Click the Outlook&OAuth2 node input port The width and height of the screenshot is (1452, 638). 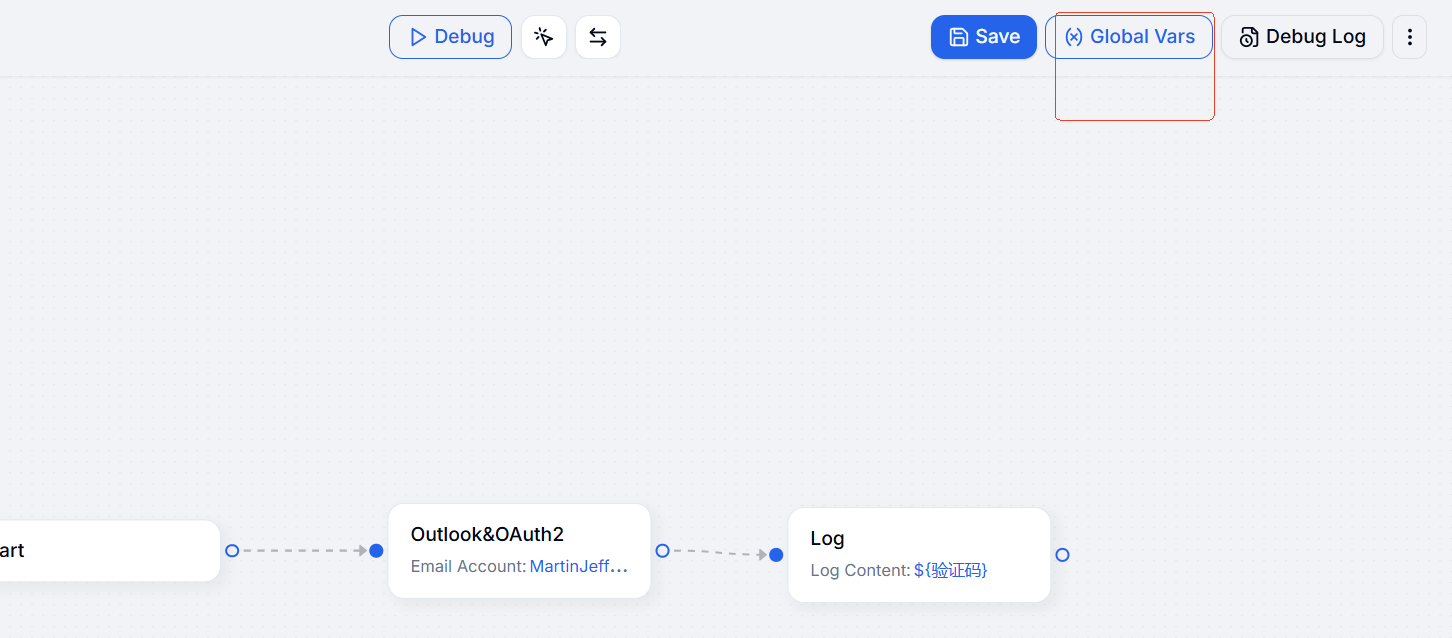(376, 550)
